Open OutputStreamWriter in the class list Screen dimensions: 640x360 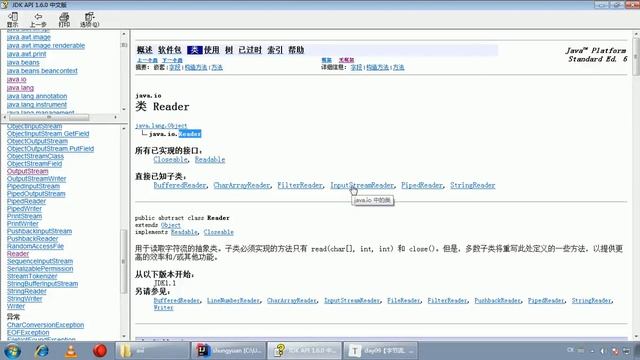pos(36,179)
